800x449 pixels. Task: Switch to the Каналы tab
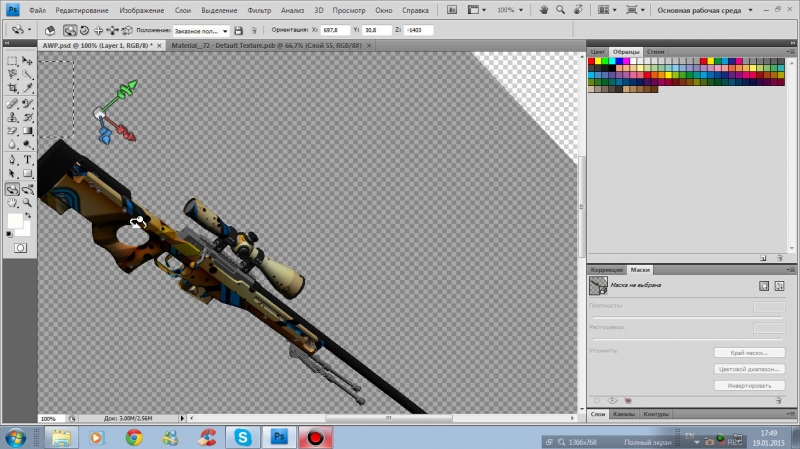pos(624,414)
